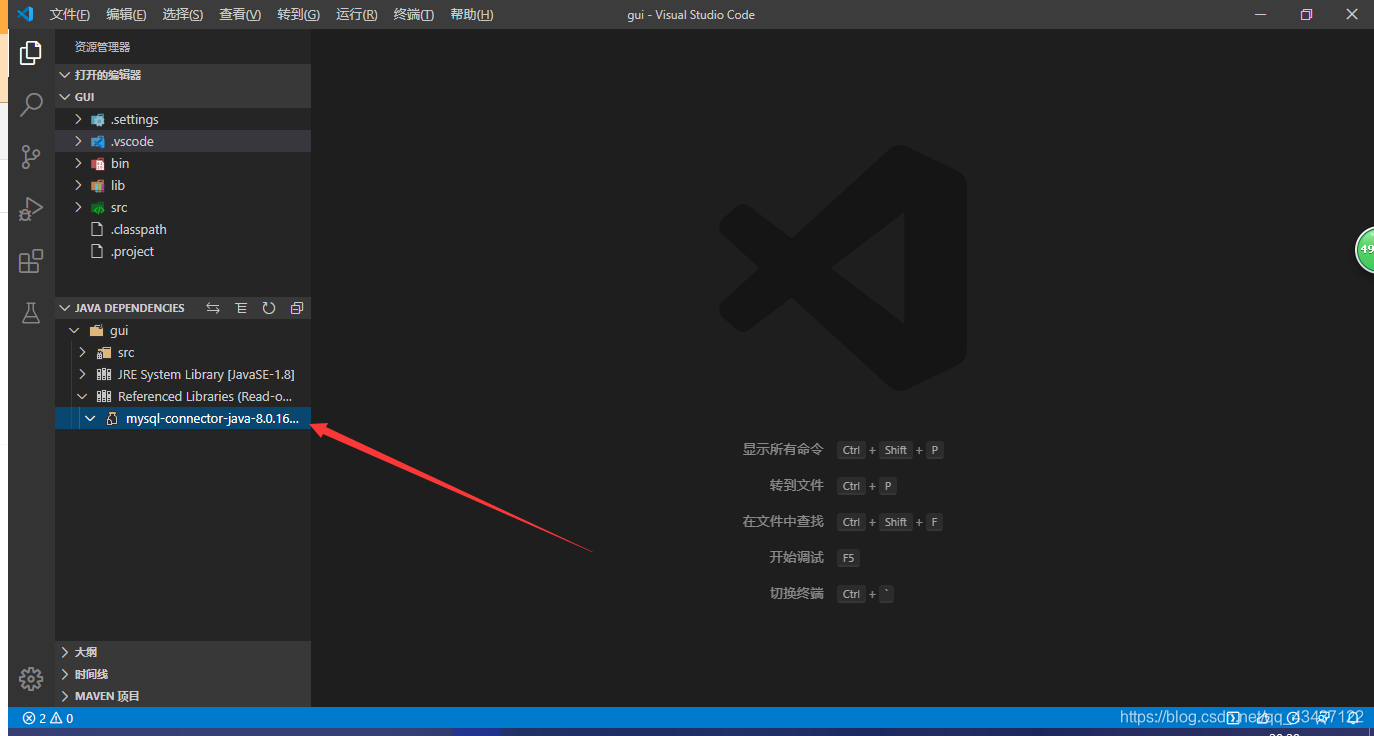The height and width of the screenshot is (736, 1374).
Task: Open the 文件(F) menu
Action: point(70,14)
